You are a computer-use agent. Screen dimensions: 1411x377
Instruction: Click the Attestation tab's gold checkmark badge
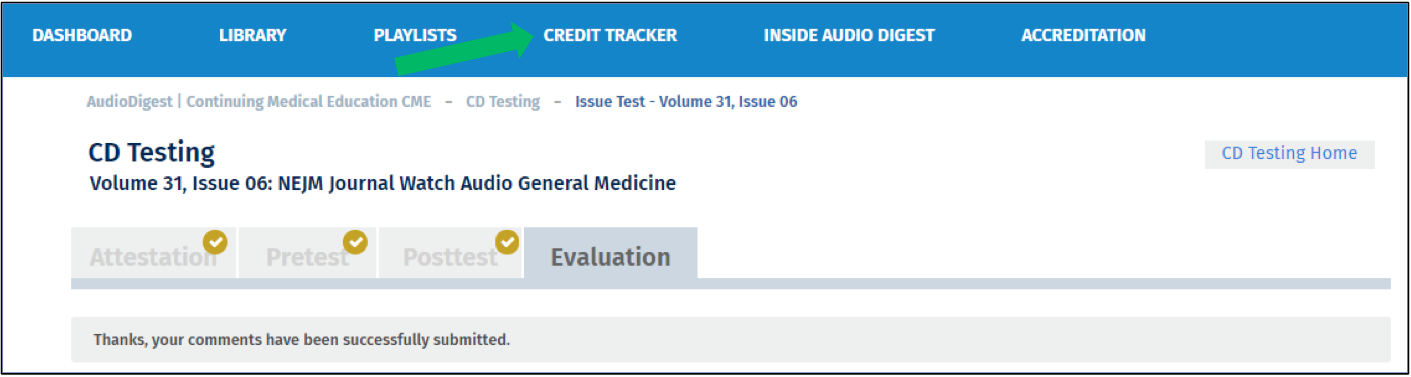[x=215, y=242]
